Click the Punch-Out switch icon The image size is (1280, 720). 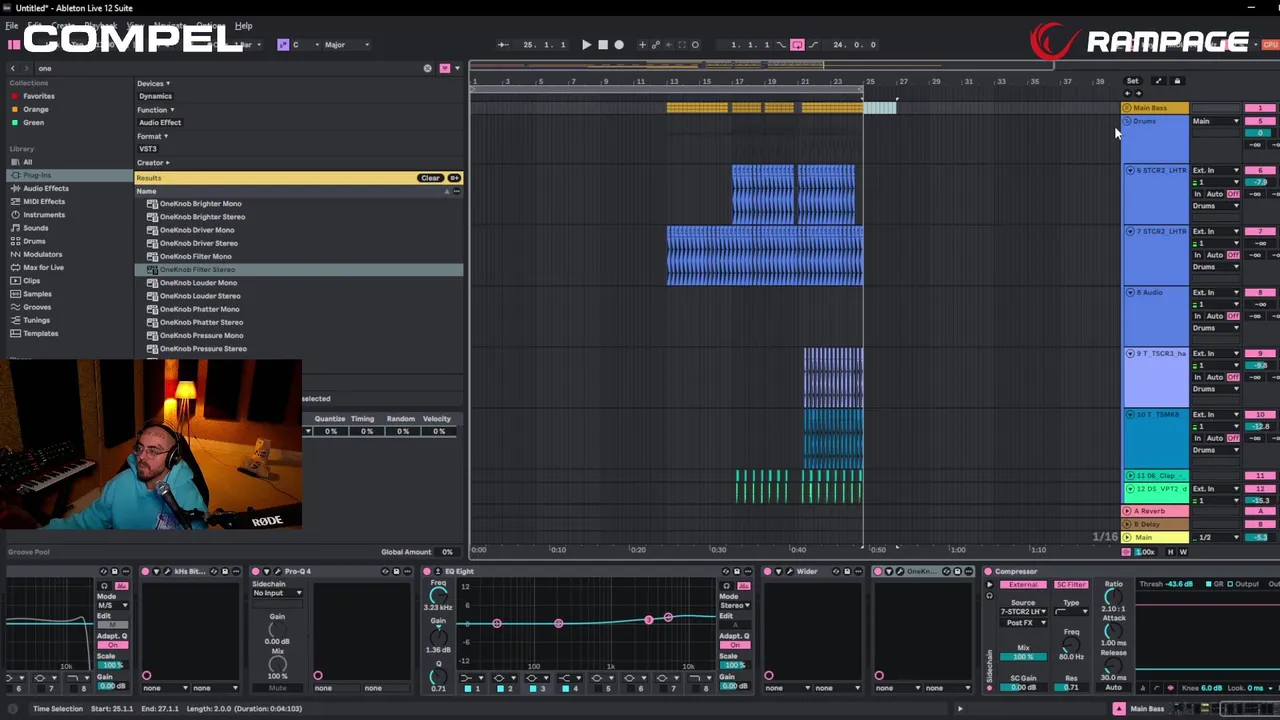click(812, 45)
